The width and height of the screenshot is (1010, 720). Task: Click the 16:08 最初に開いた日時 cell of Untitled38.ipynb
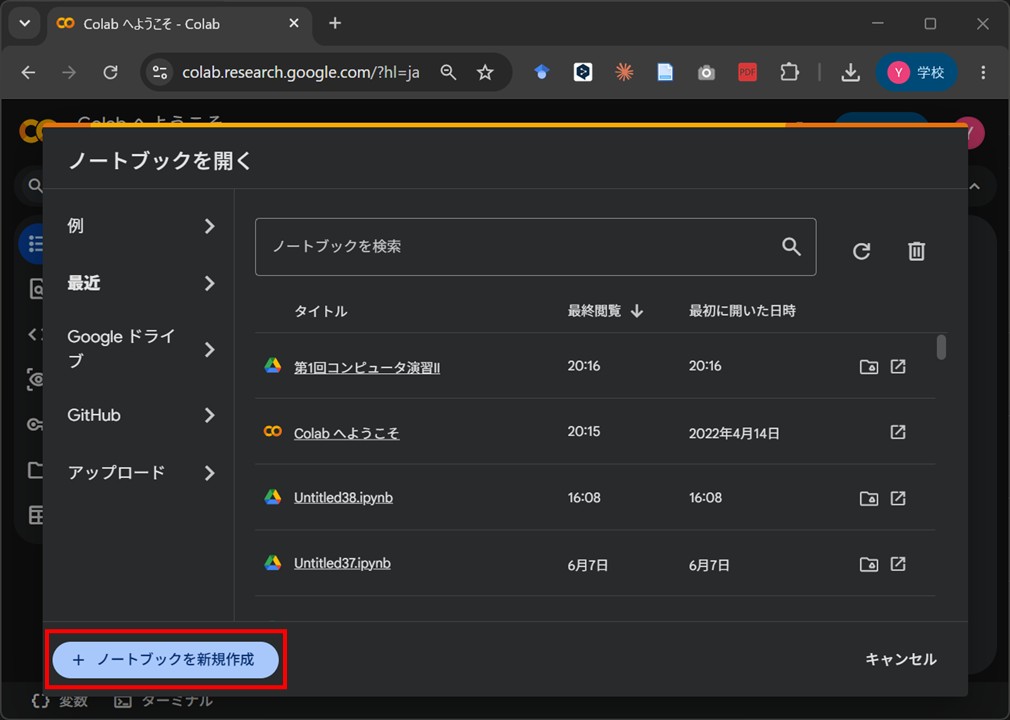(705, 498)
